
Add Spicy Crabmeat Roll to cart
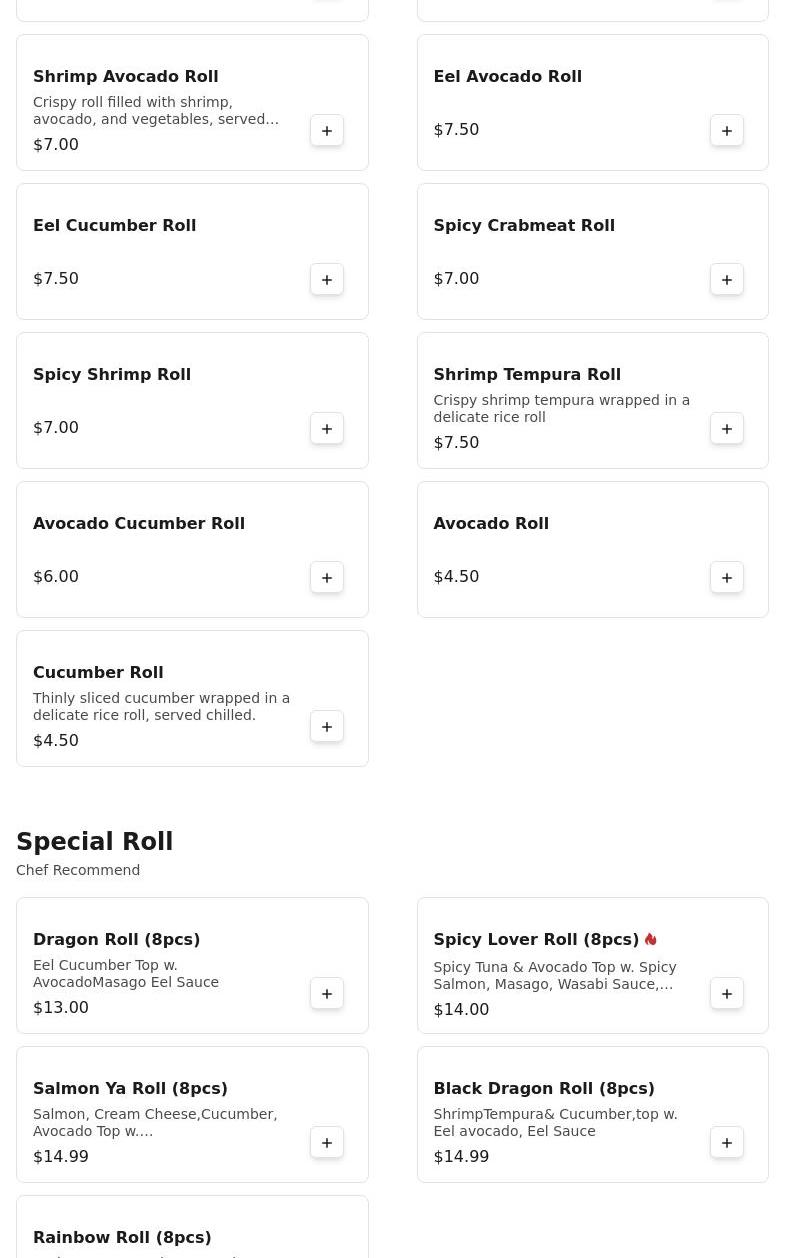[x=727, y=280]
